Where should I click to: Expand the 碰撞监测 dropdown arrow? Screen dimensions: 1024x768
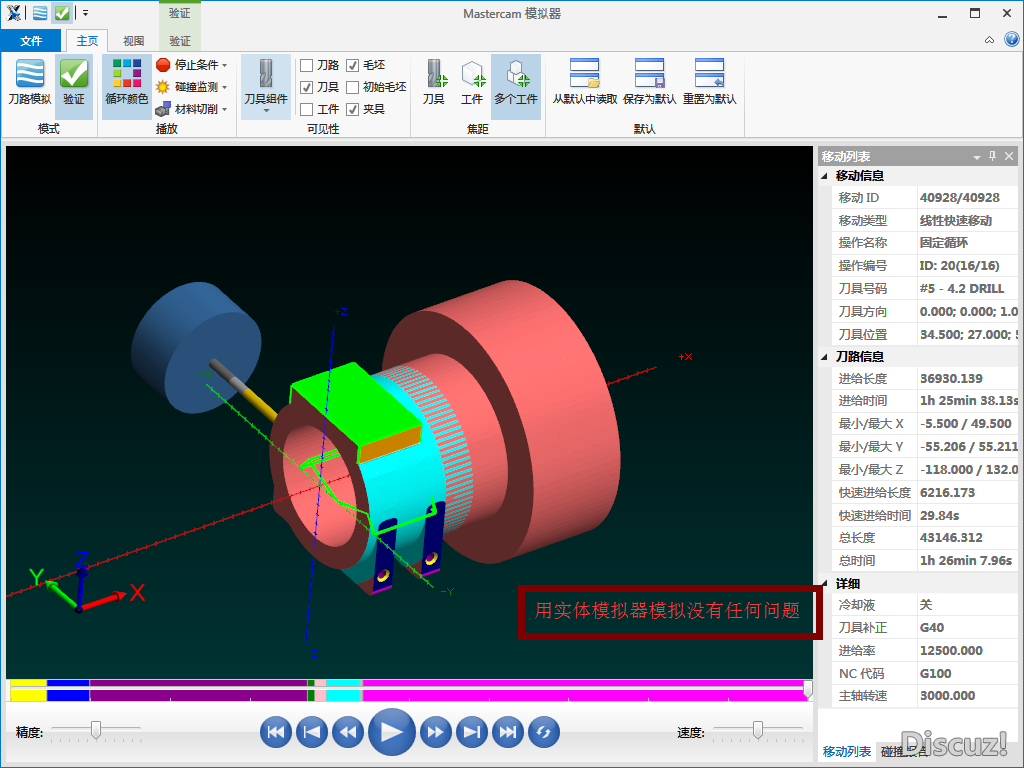click(x=225, y=88)
